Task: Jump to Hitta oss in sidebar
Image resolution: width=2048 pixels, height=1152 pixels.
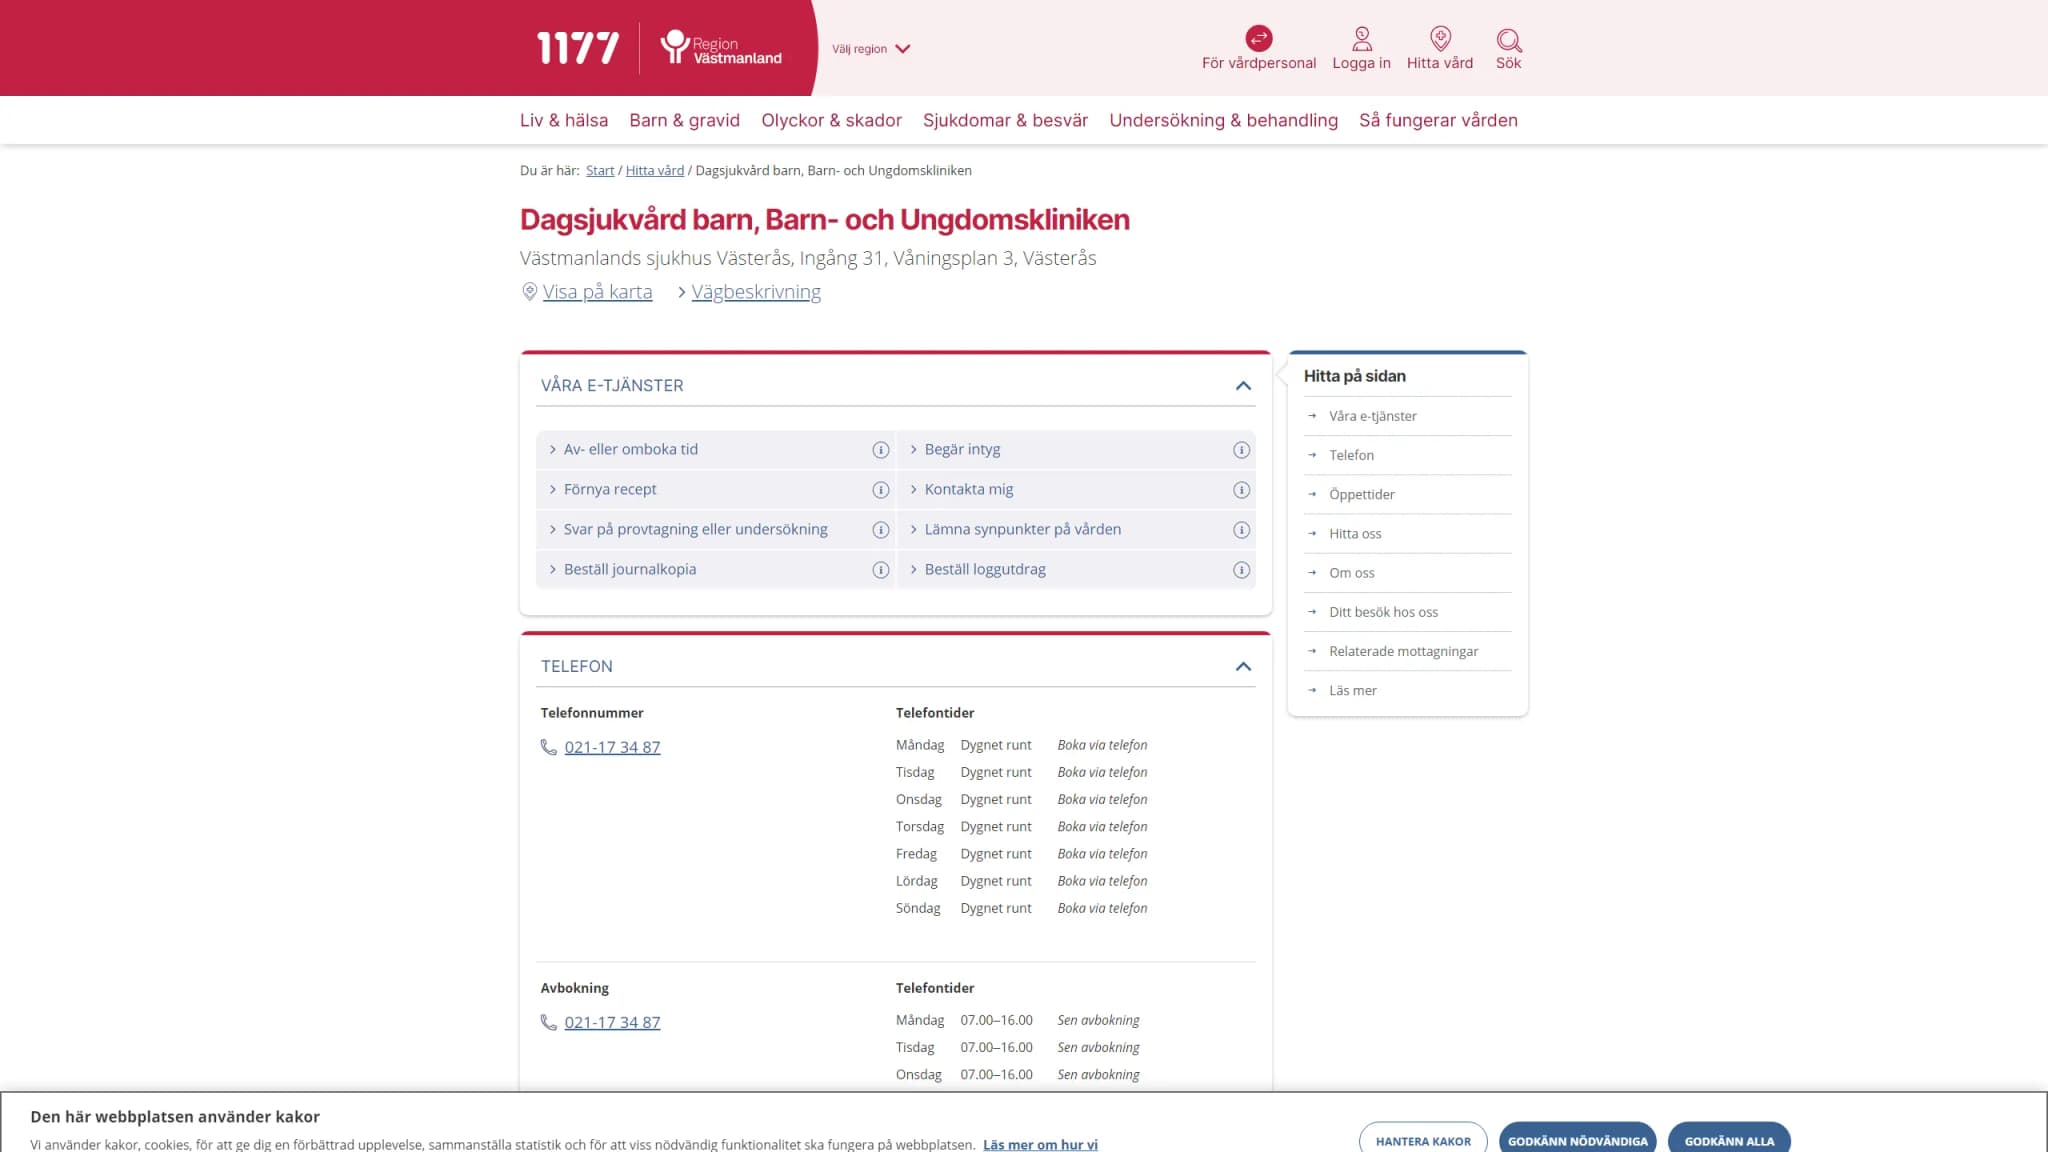Action: [x=1355, y=533]
